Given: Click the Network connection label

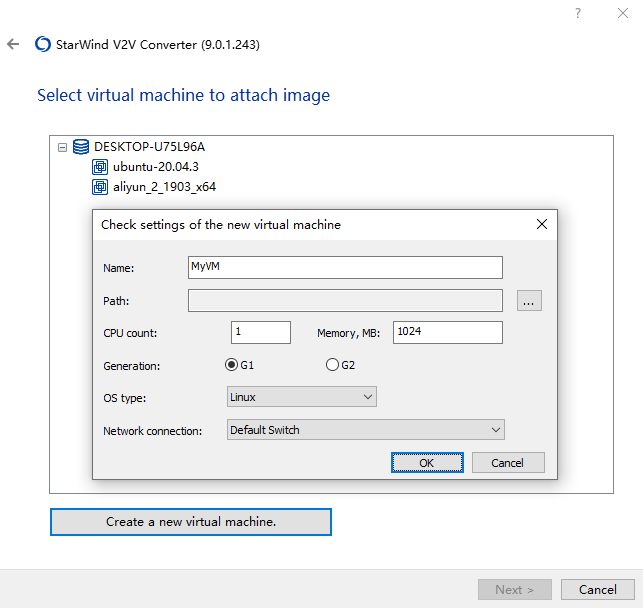Looking at the screenshot, I should point(153,431).
